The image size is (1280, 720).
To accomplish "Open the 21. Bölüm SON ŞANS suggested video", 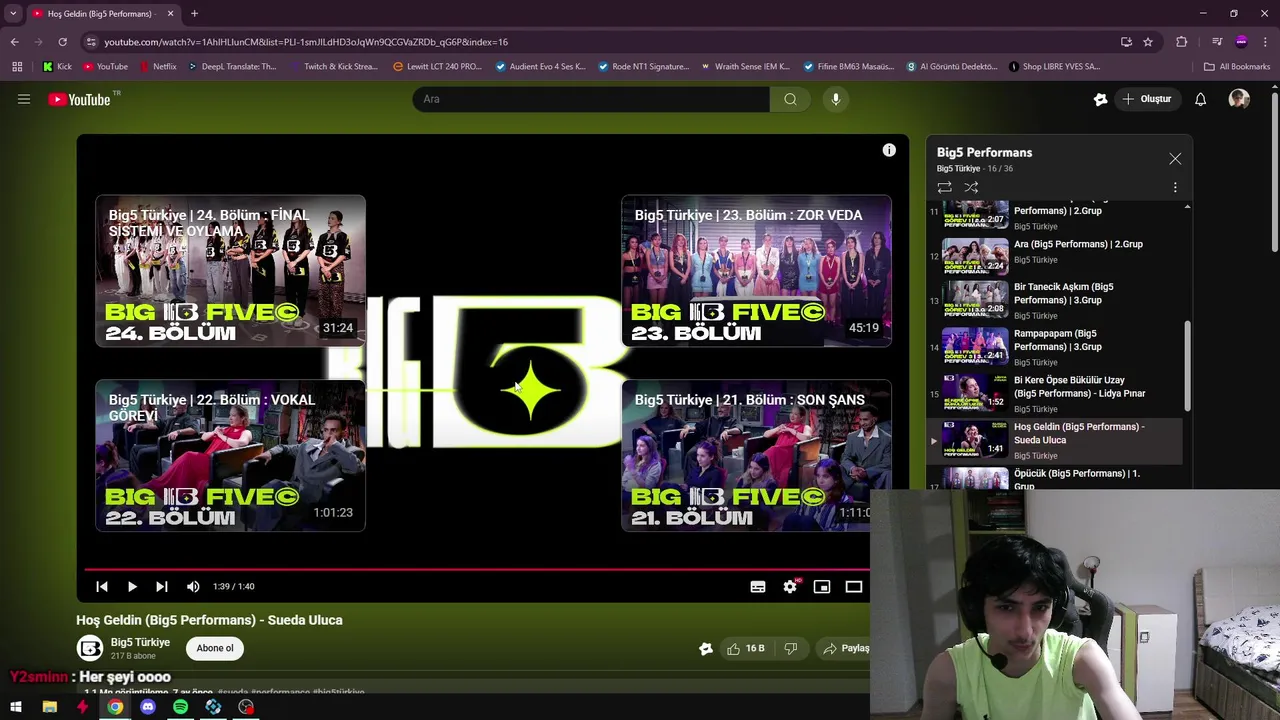I will point(756,456).
